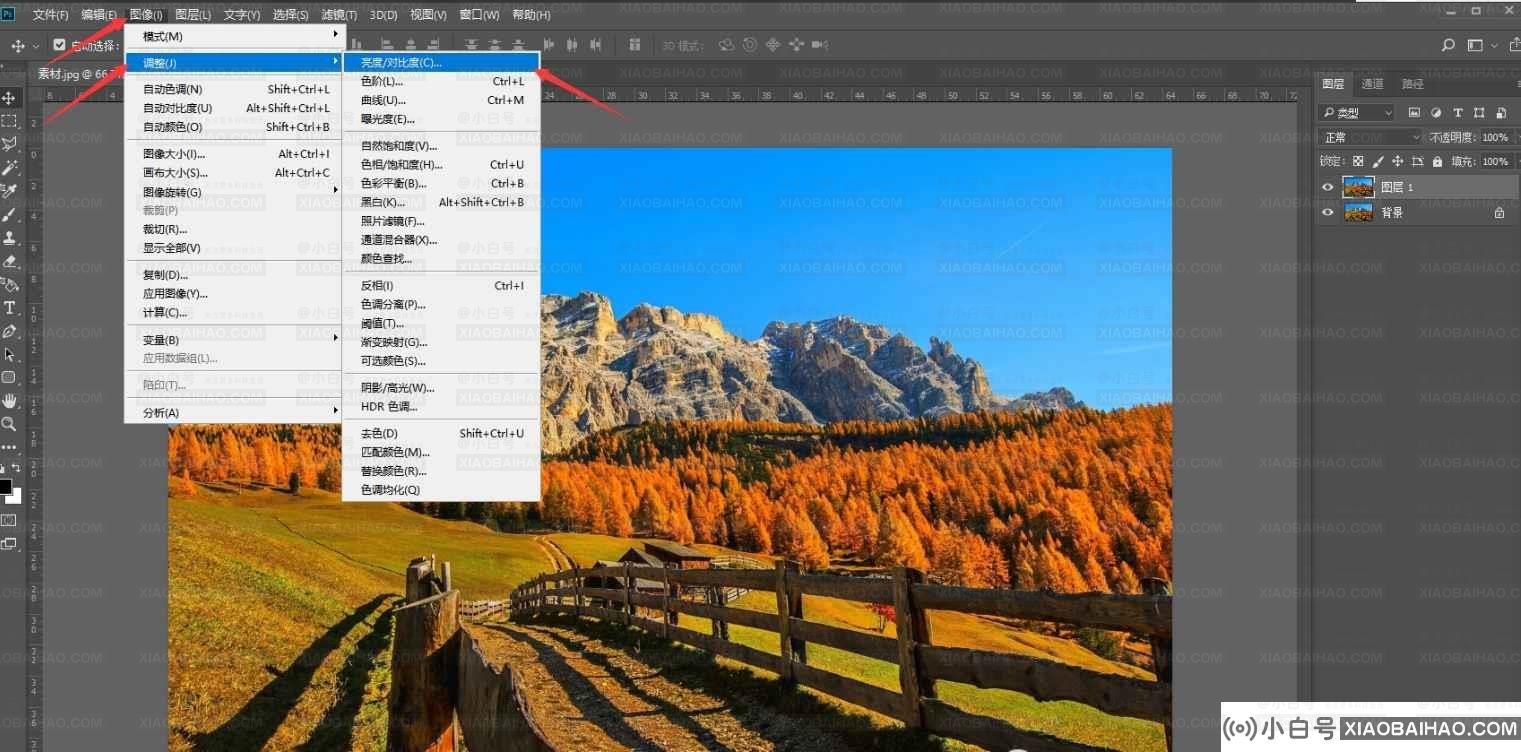Select the Brush tool
The image size is (1521, 752).
(9, 214)
